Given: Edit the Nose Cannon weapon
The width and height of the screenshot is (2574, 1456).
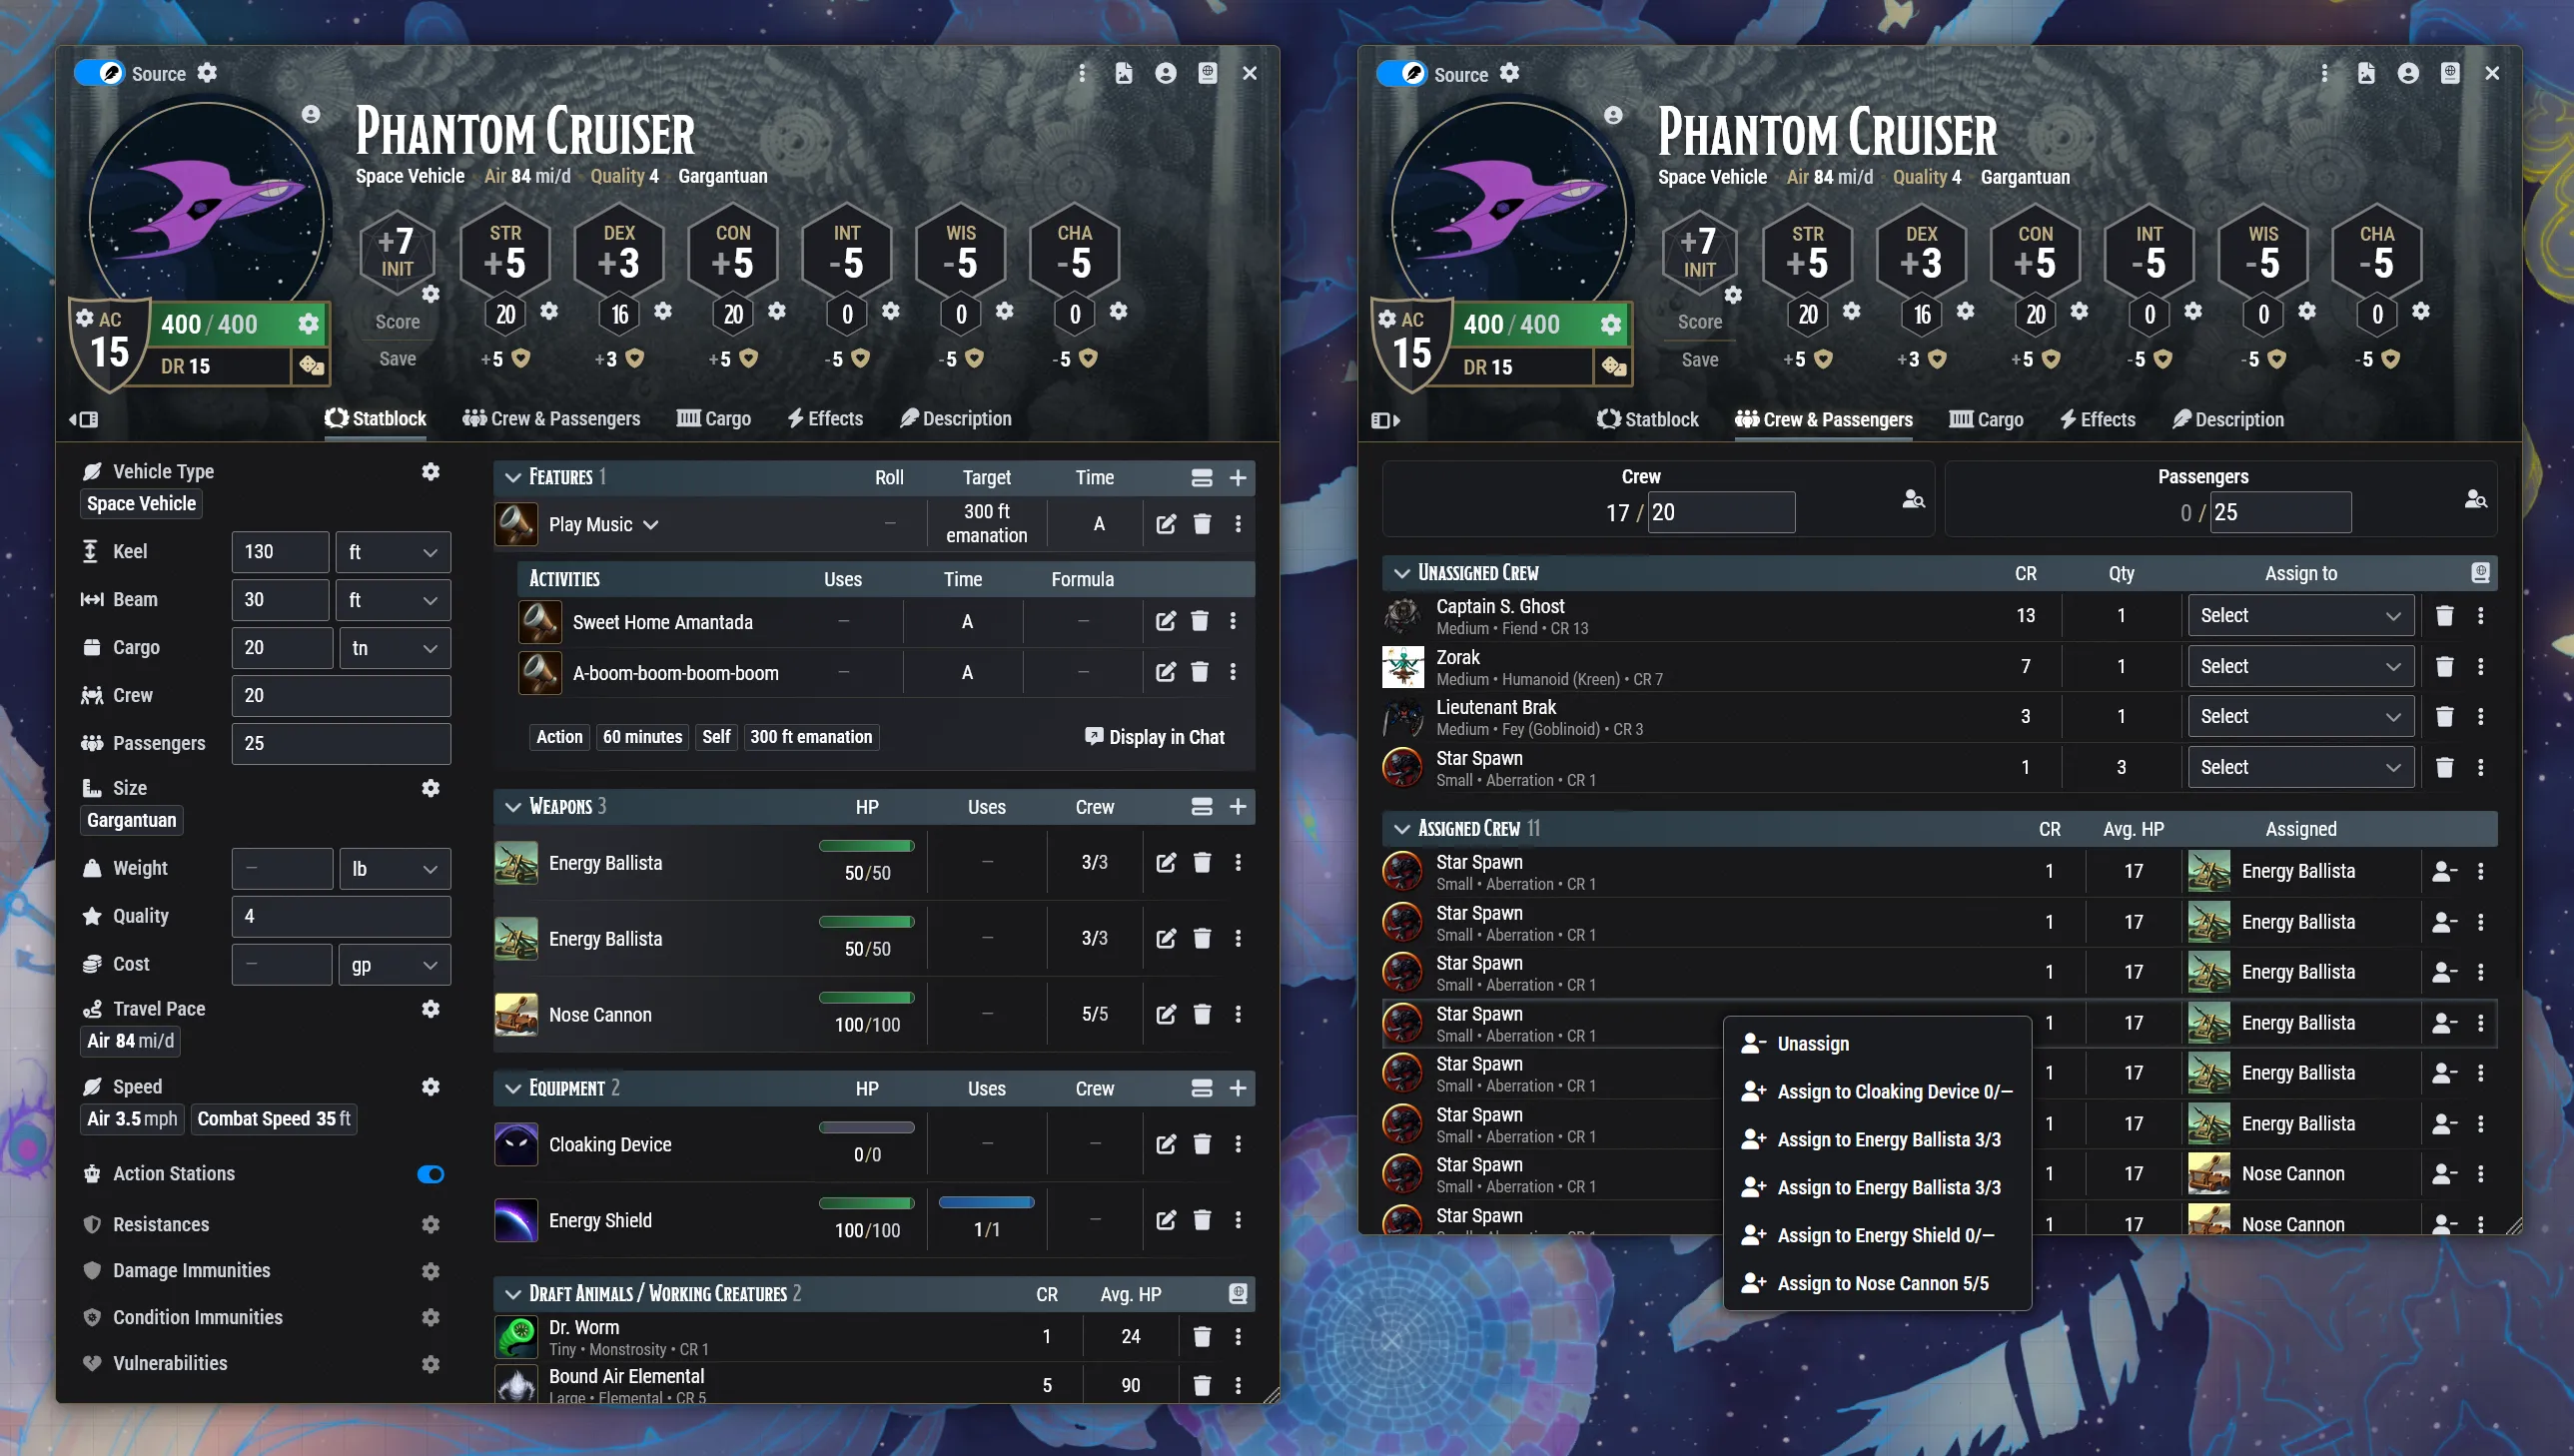Looking at the screenshot, I should (x=1166, y=1014).
